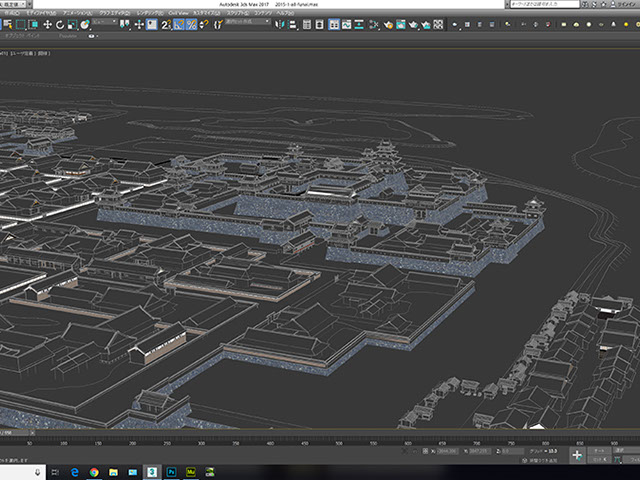This screenshot has height=480, width=640.
Task: Select the Move transform tool
Action: pos(48,24)
